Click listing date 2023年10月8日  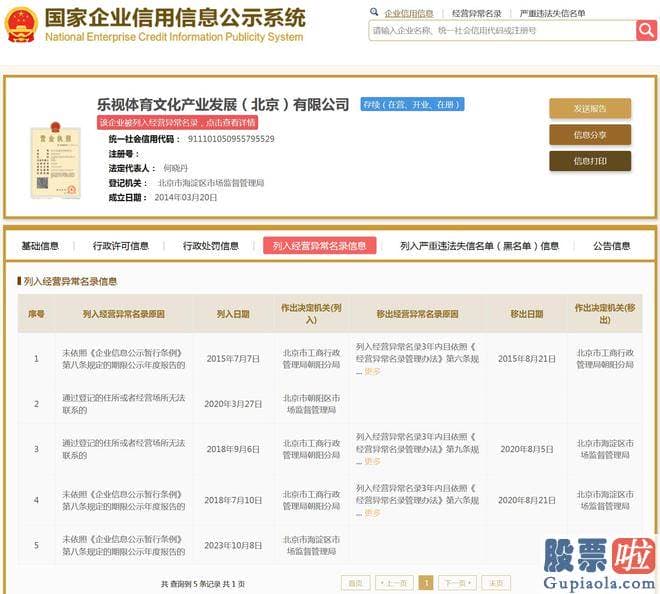pos(233,546)
